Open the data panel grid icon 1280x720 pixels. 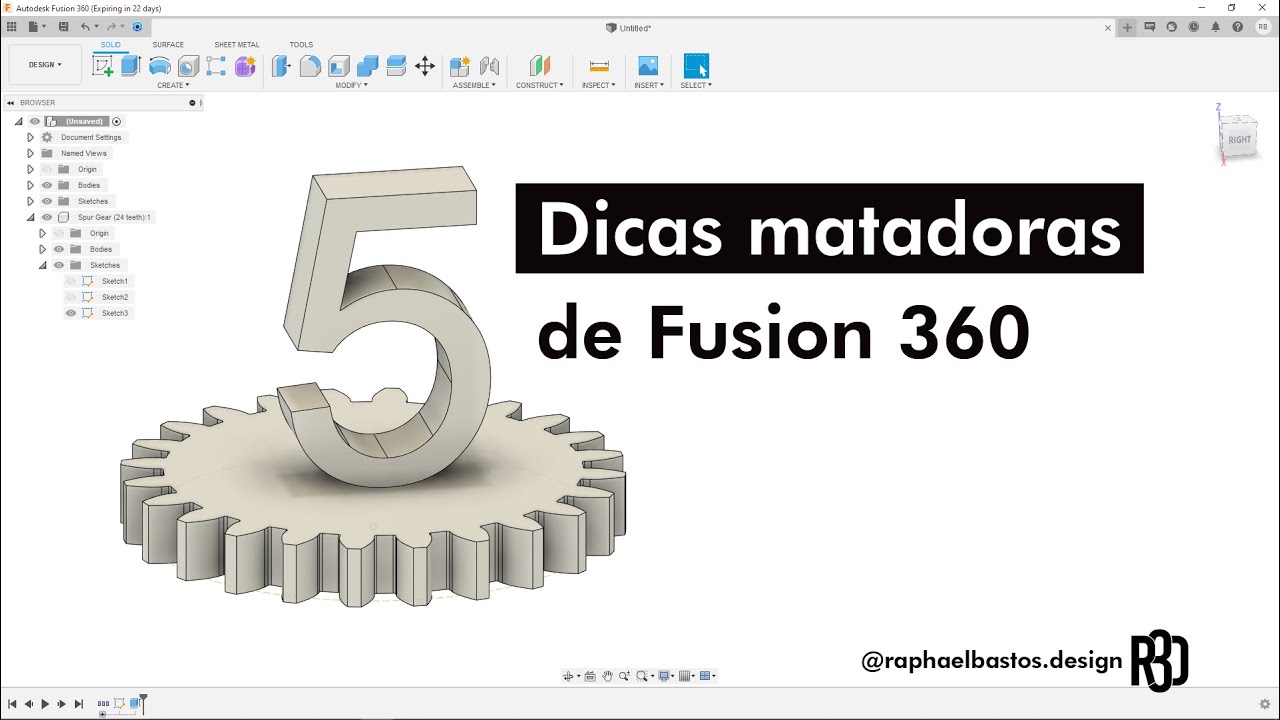point(12,27)
